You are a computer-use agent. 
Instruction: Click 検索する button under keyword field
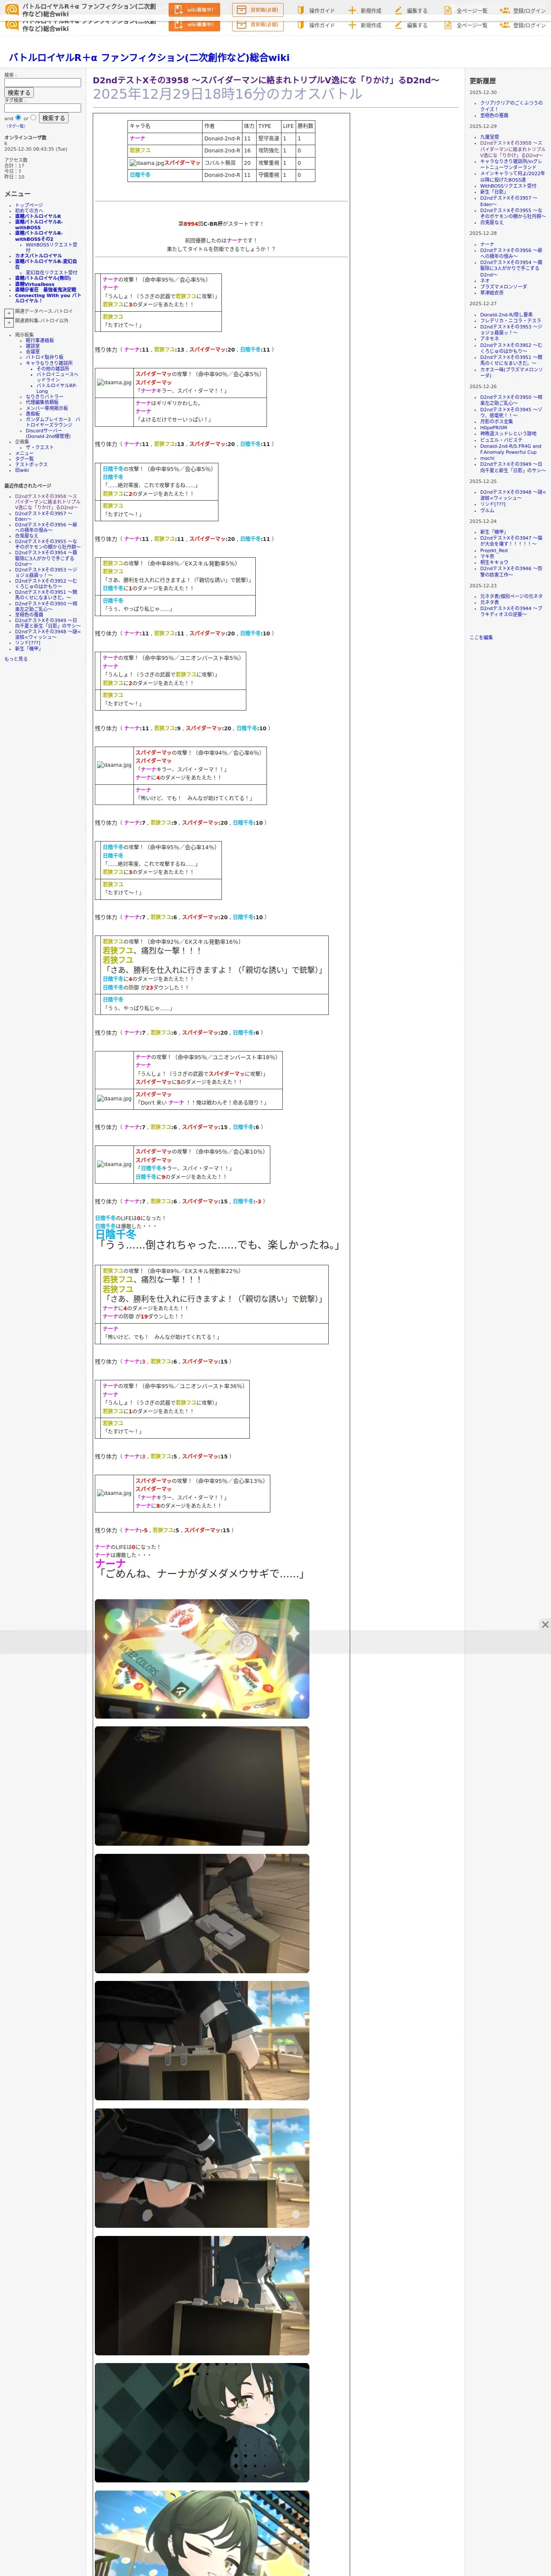[x=19, y=93]
